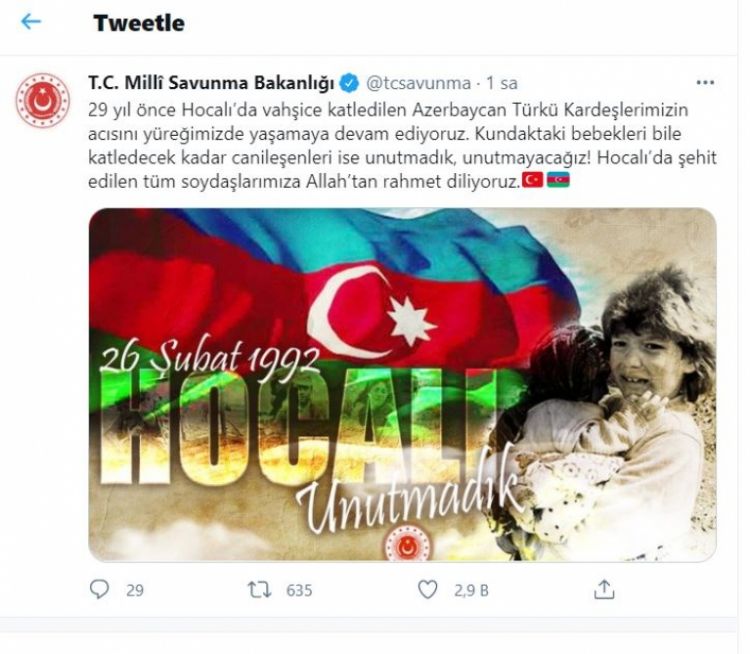Open T.C. Millî Savunma Bakanlığı profile avatar
This screenshot has height=654, width=750.
point(43,100)
